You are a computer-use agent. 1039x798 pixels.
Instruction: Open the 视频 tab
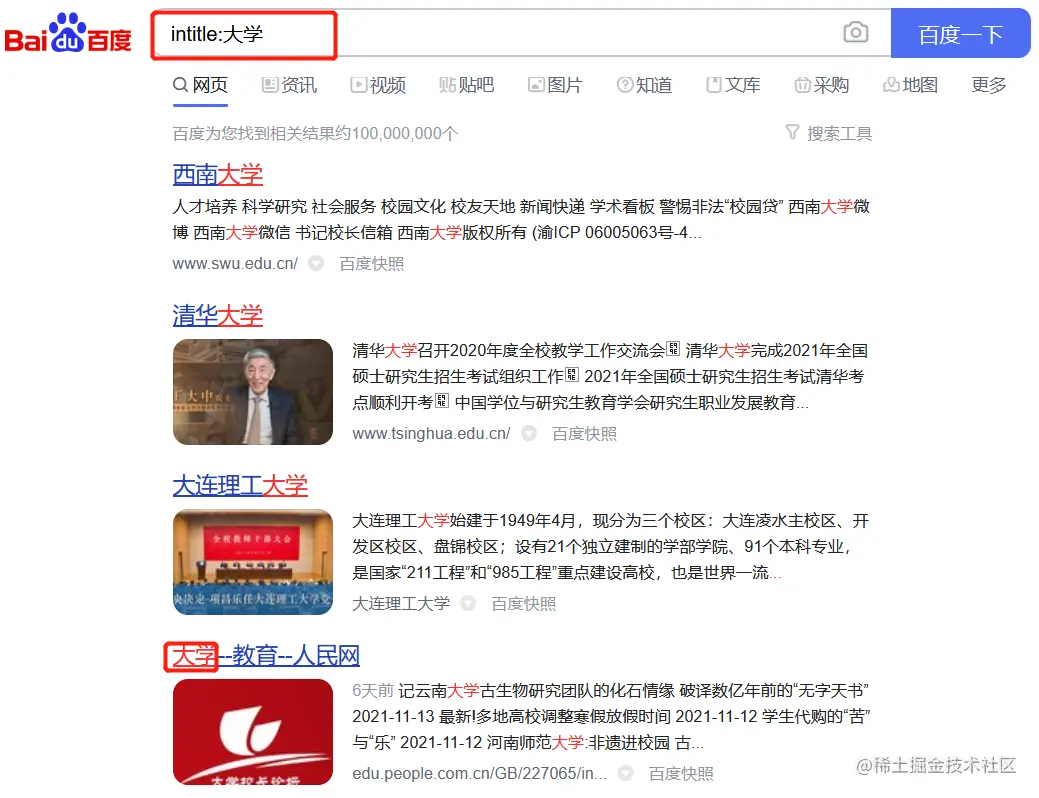[378, 86]
